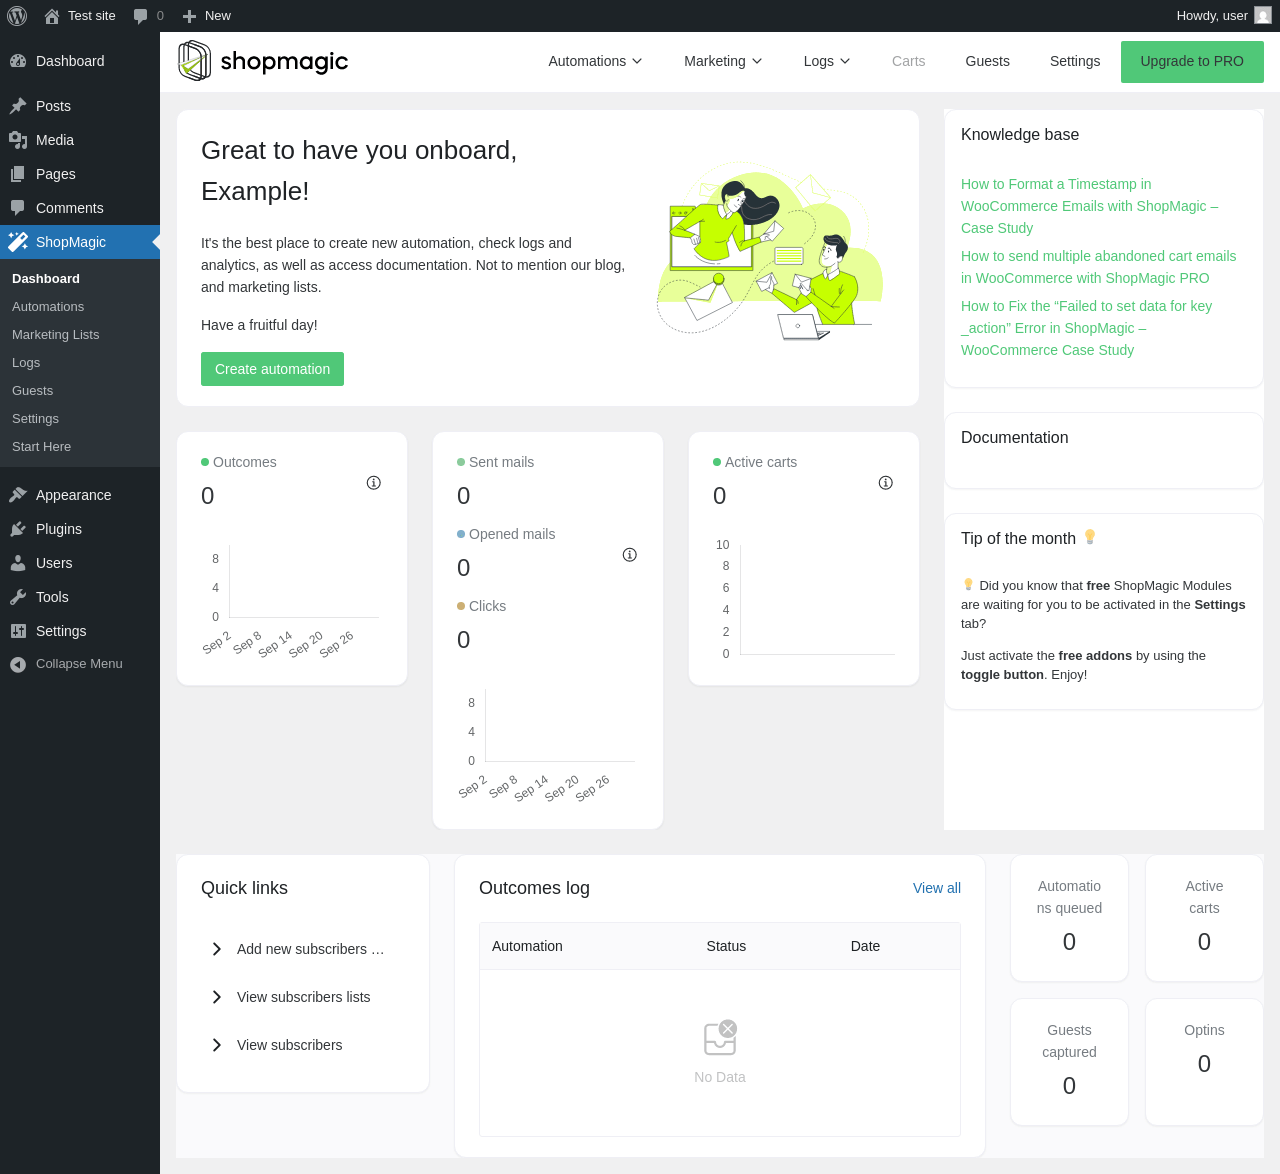
Task: Click the Optins stat card
Action: [x=1204, y=1062]
